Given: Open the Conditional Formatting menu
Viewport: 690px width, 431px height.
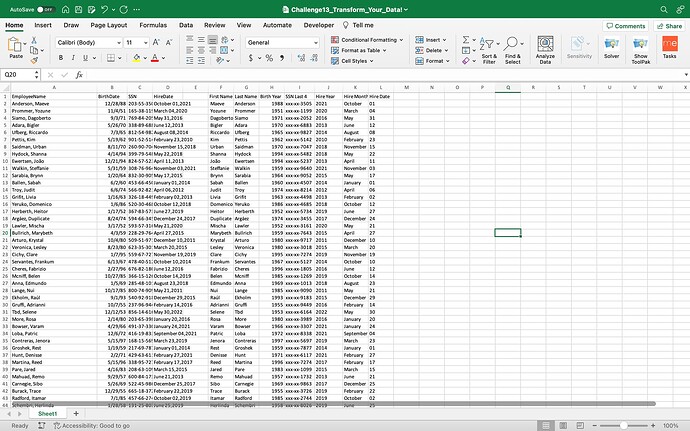Looking at the screenshot, I should coord(367,40).
